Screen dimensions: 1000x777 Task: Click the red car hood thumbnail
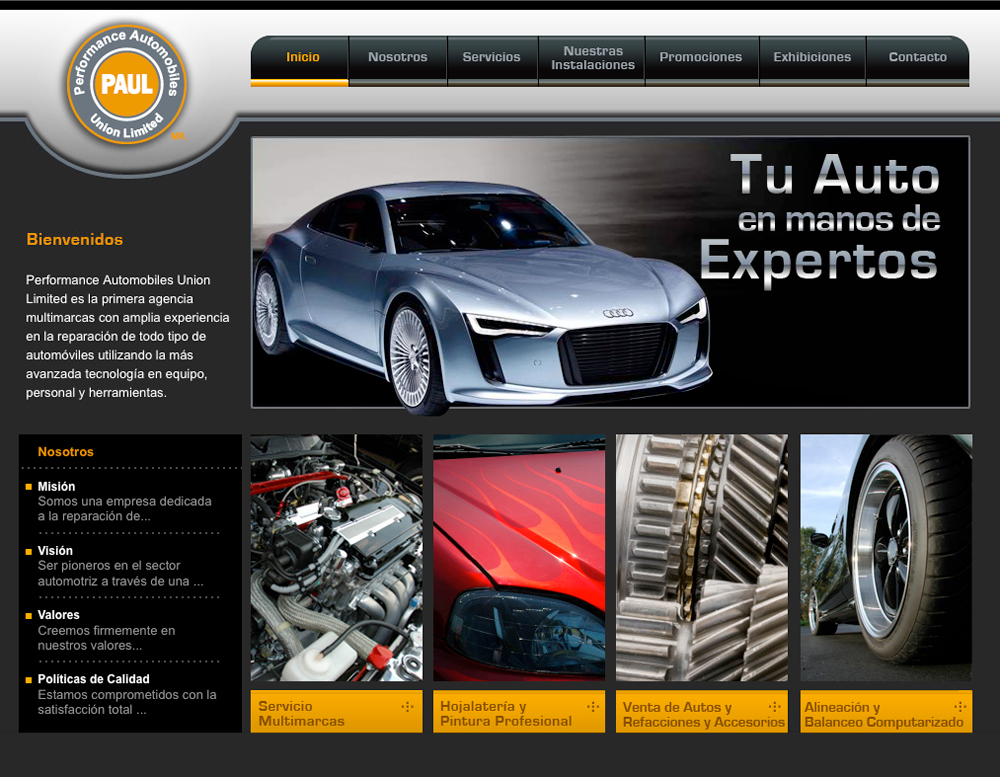tap(519, 558)
